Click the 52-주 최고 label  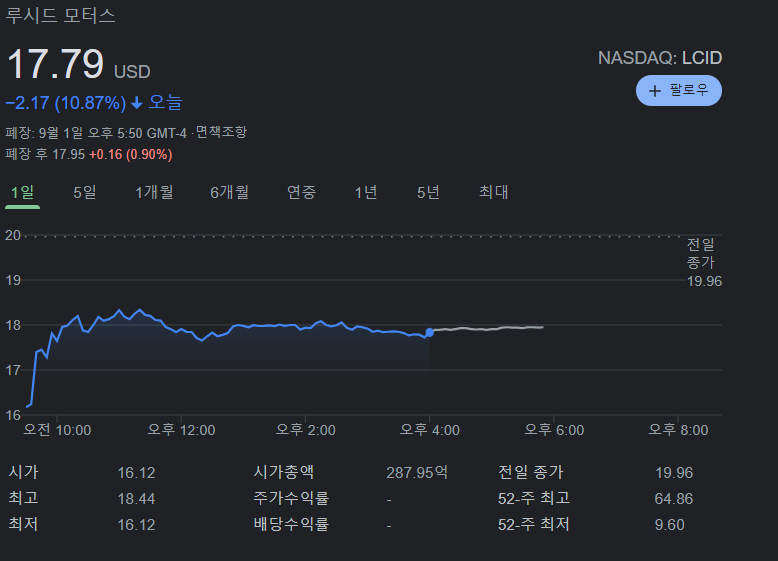click(534, 498)
